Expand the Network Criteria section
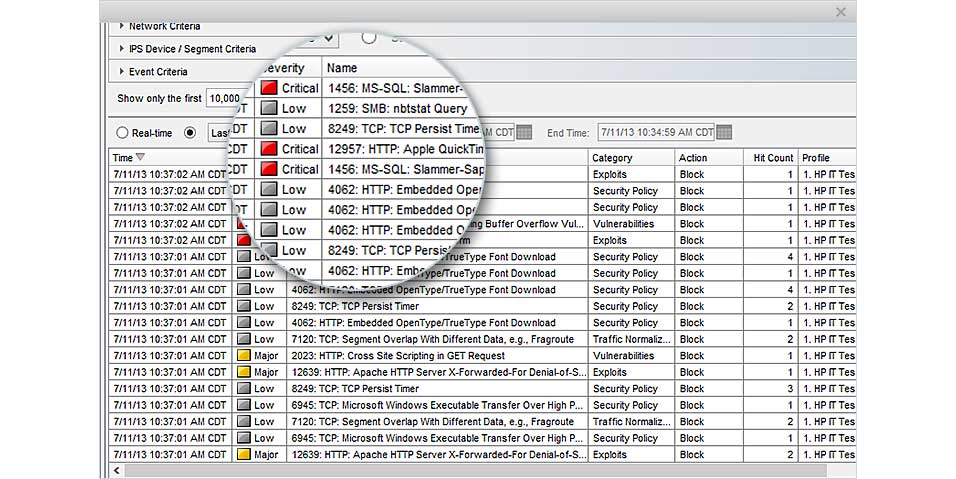Viewport: 956px width, 479px height. [x=122, y=26]
